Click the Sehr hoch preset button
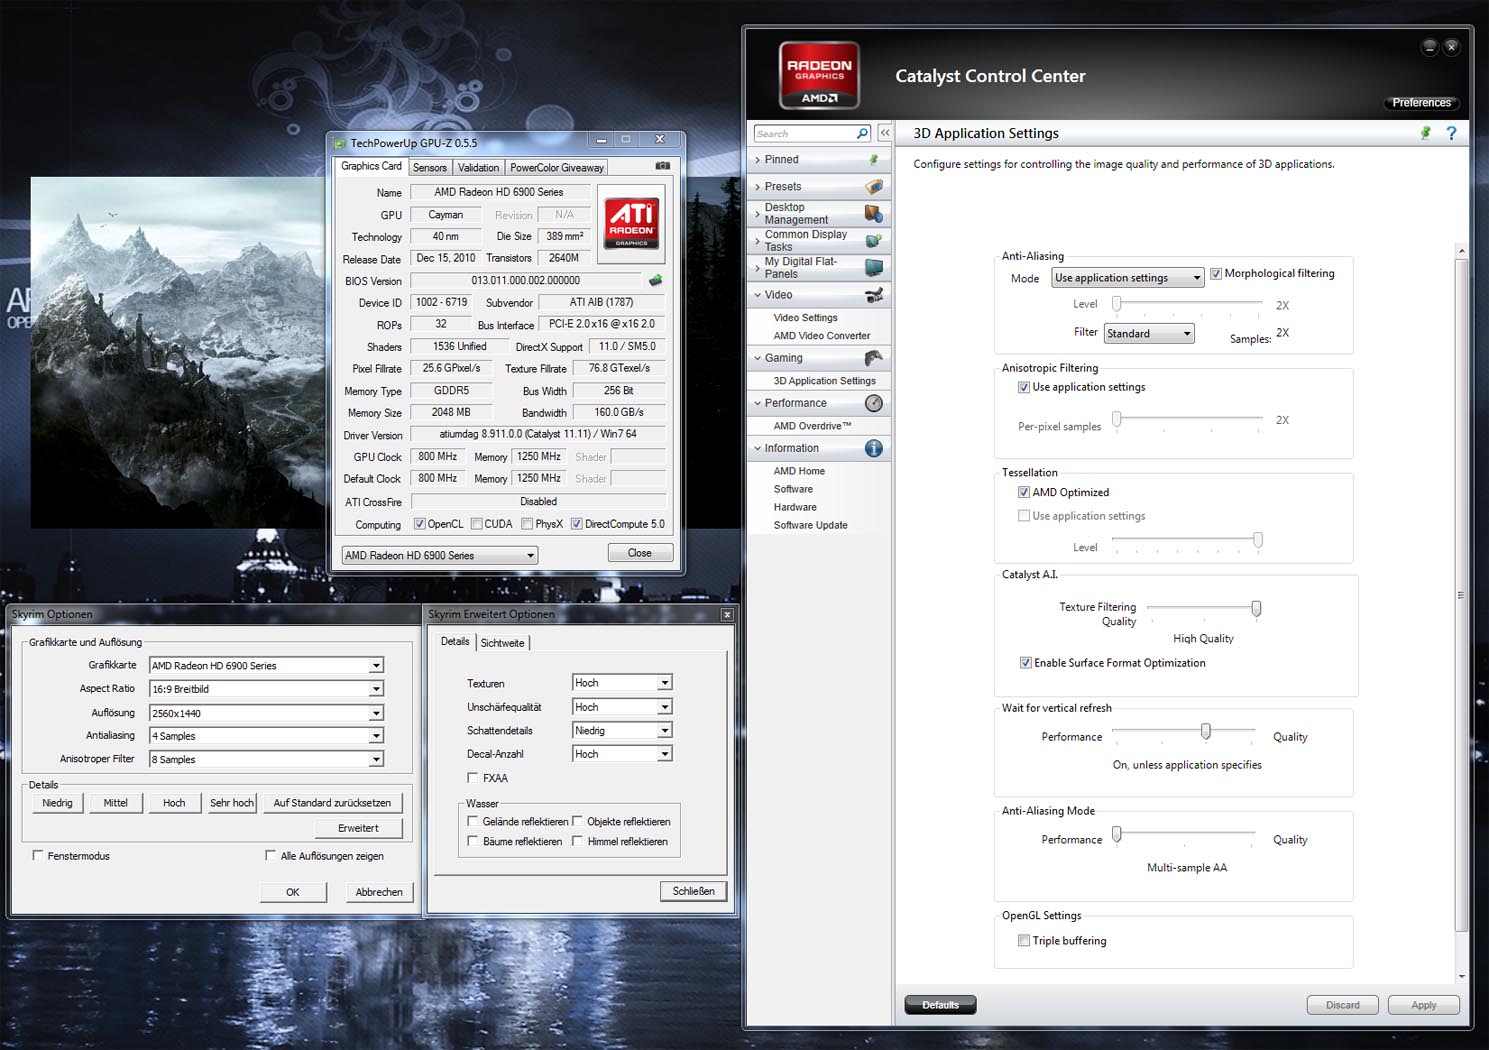The width and height of the screenshot is (1489, 1050). 231,803
